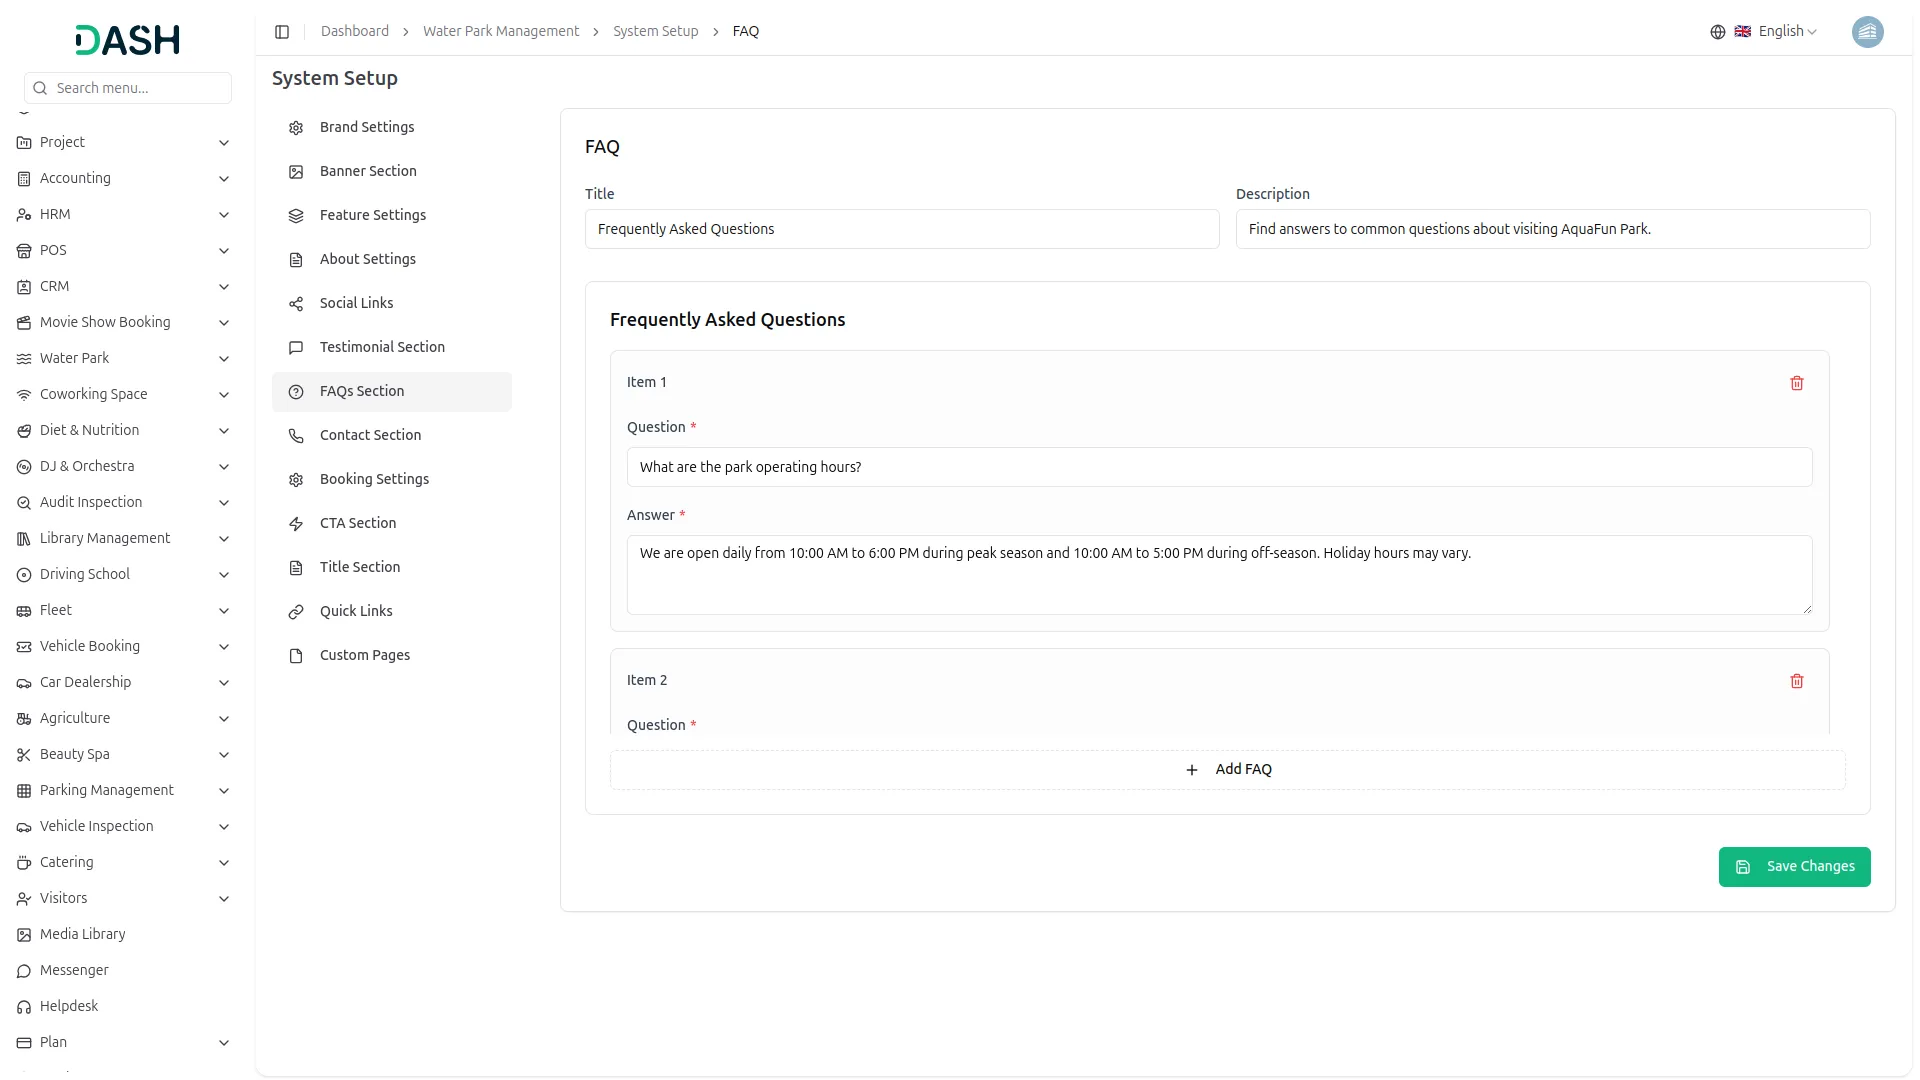The height and width of the screenshot is (1080, 1920).
Task: Click the FAQ Title input field
Action: pyautogui.click(x=902, y=229)
